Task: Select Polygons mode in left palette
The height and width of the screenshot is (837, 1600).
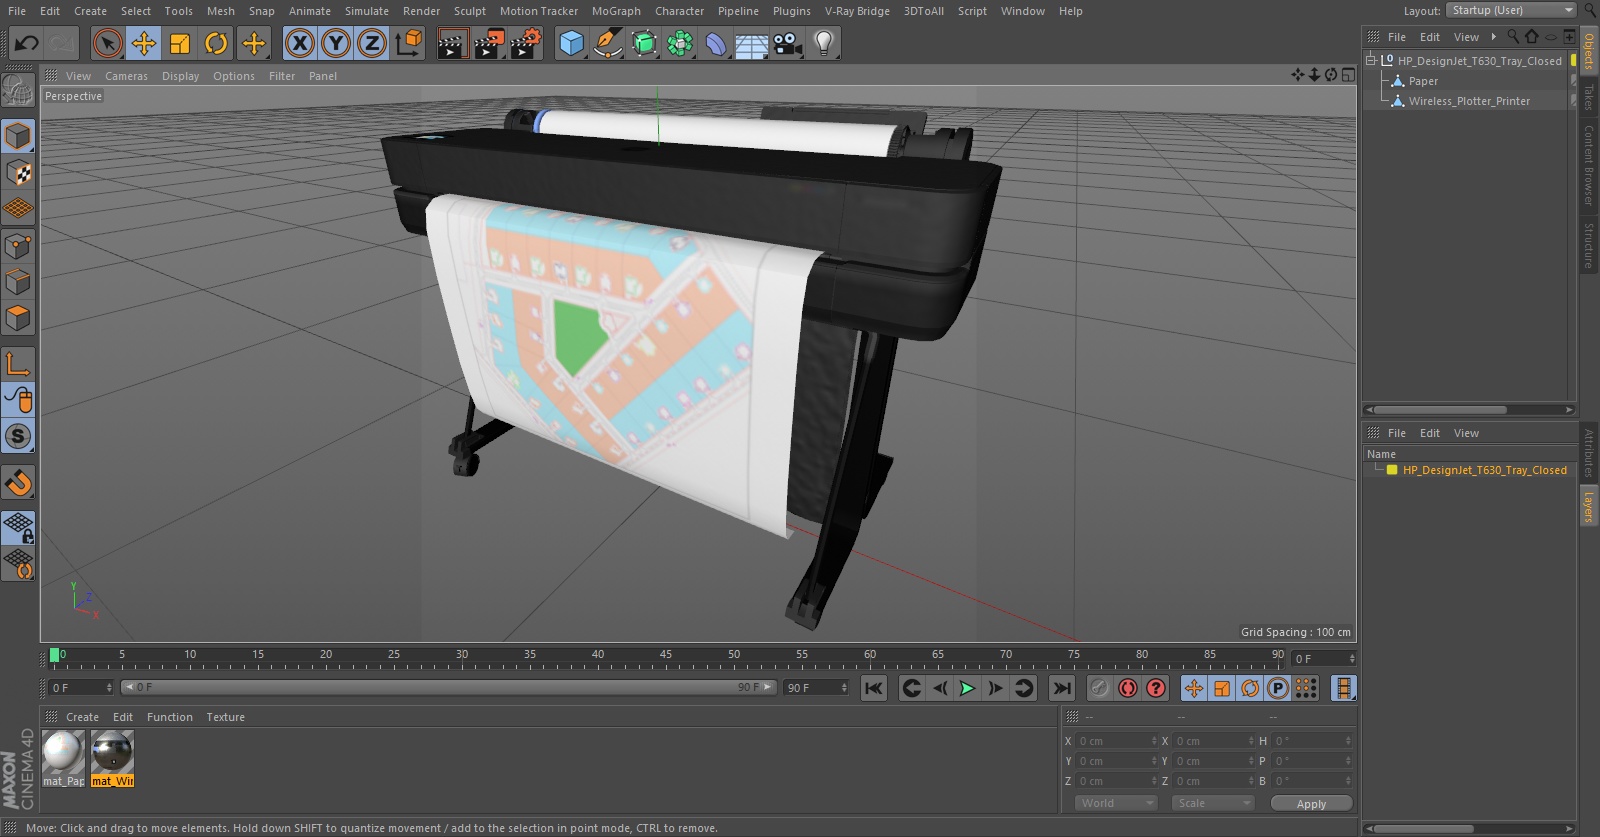Action: 18,318
